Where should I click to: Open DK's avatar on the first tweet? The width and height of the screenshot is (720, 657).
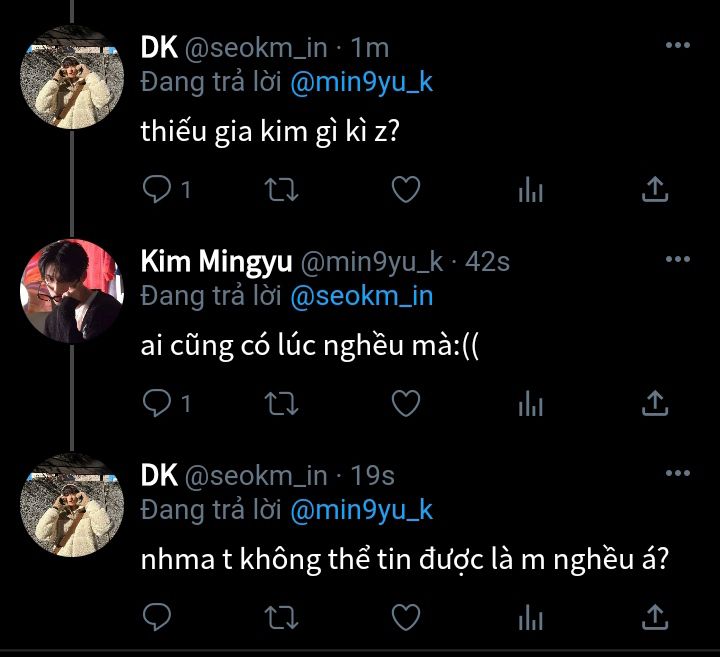tap(71, 77)
